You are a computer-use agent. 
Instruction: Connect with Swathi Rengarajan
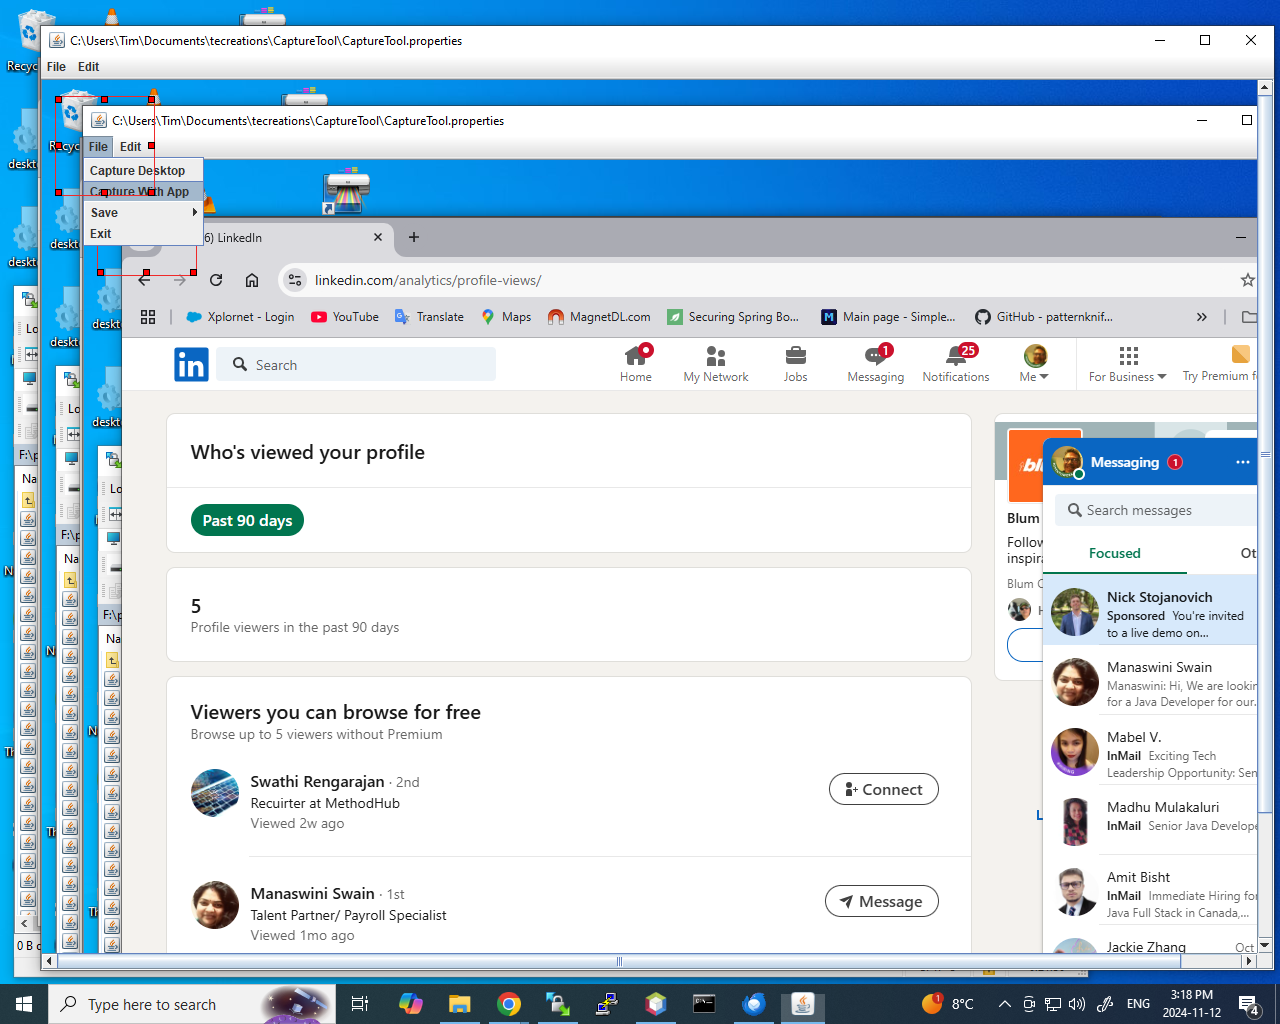click(x=884, y=790)
